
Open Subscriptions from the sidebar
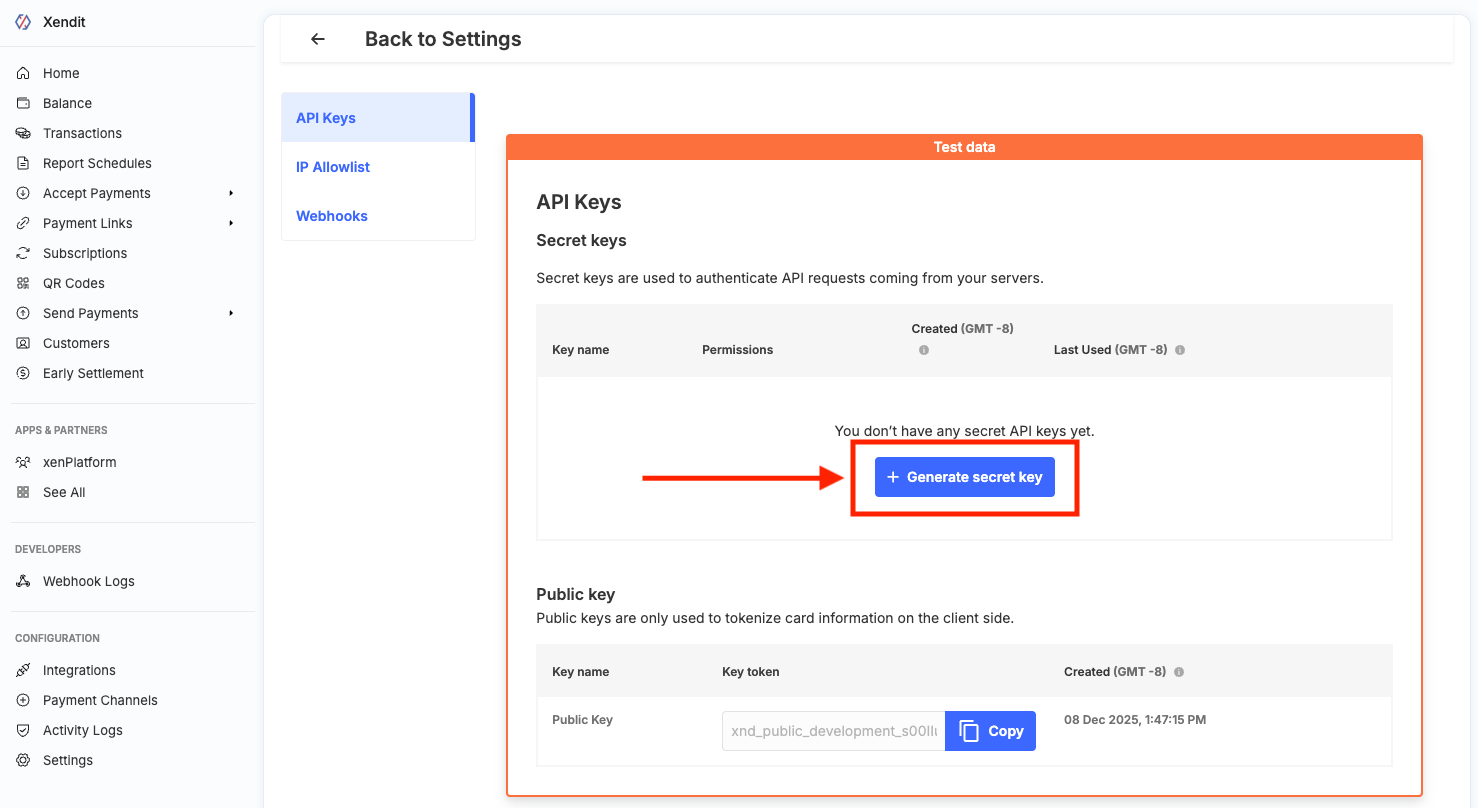click(85, 253)
